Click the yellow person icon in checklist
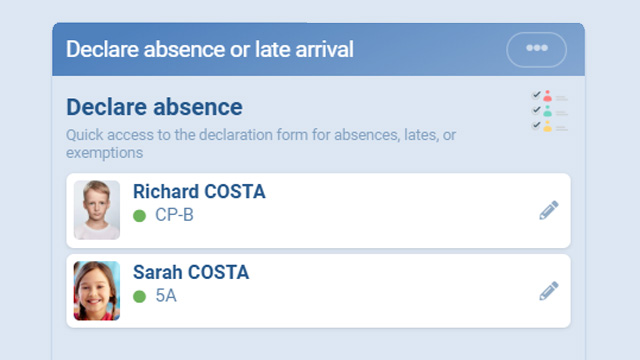This screenshot has width=640, height=360. [547, 126]
